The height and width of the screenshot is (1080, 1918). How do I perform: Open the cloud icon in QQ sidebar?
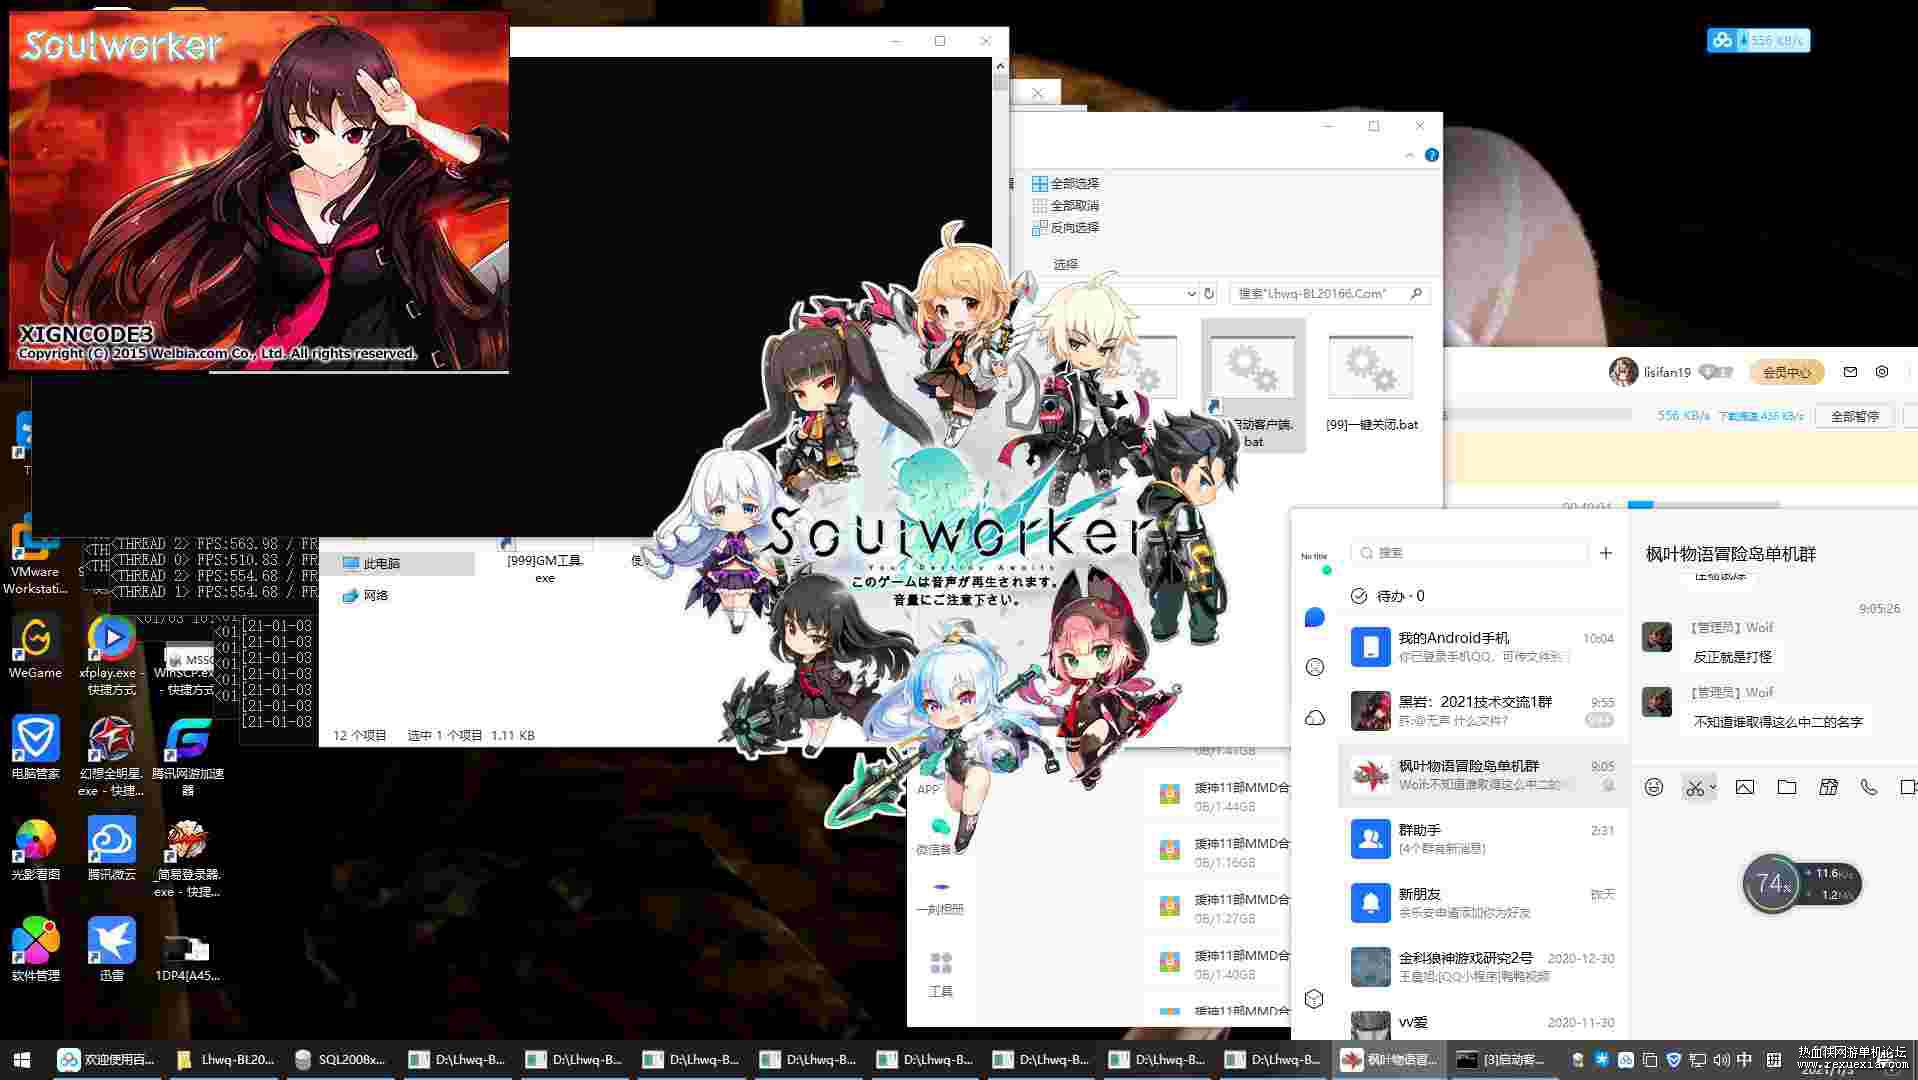[x=1315, y=718]
